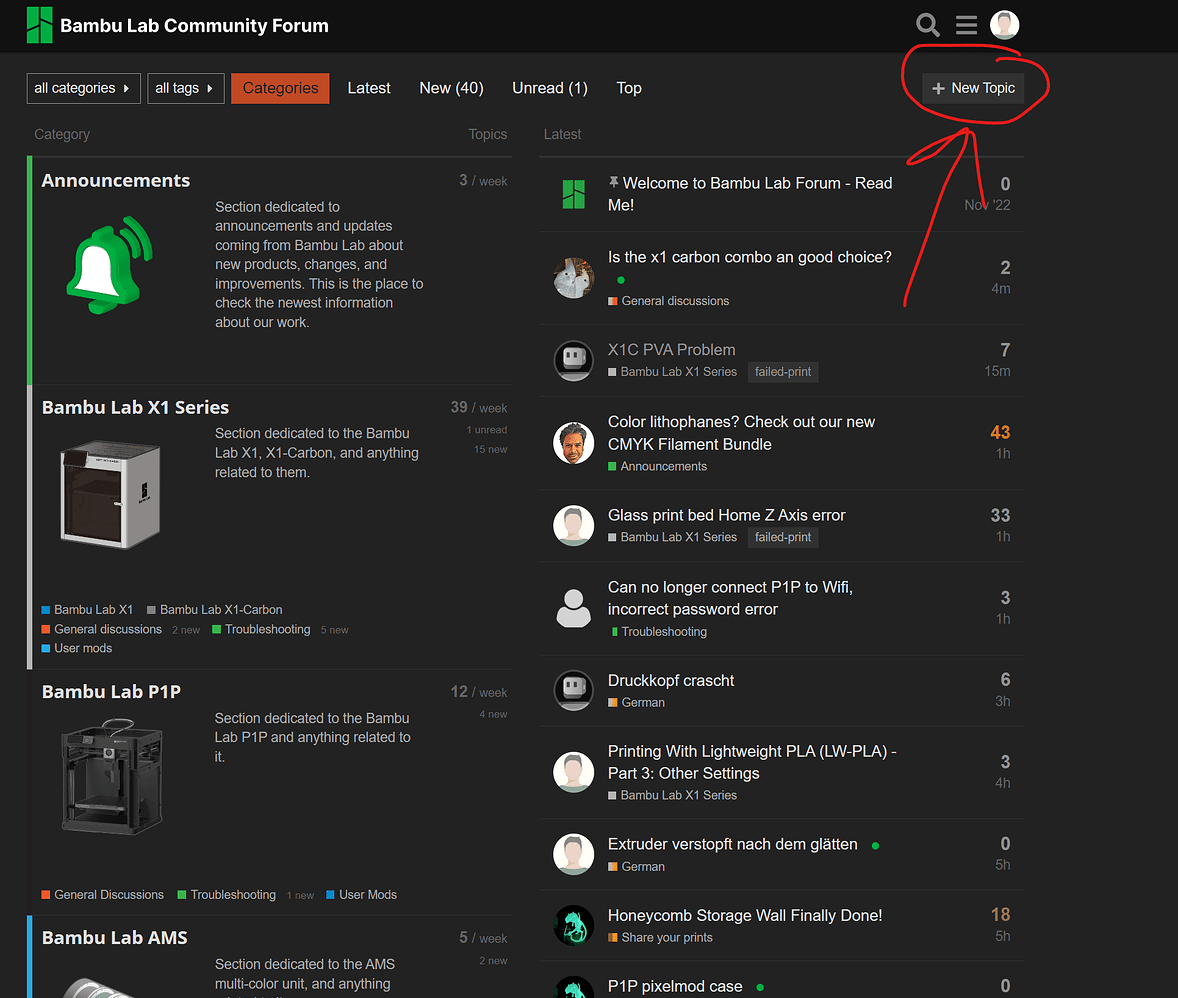Open the P1P pixelmod case topic
Screen dimensions: 1178x998
675,986
